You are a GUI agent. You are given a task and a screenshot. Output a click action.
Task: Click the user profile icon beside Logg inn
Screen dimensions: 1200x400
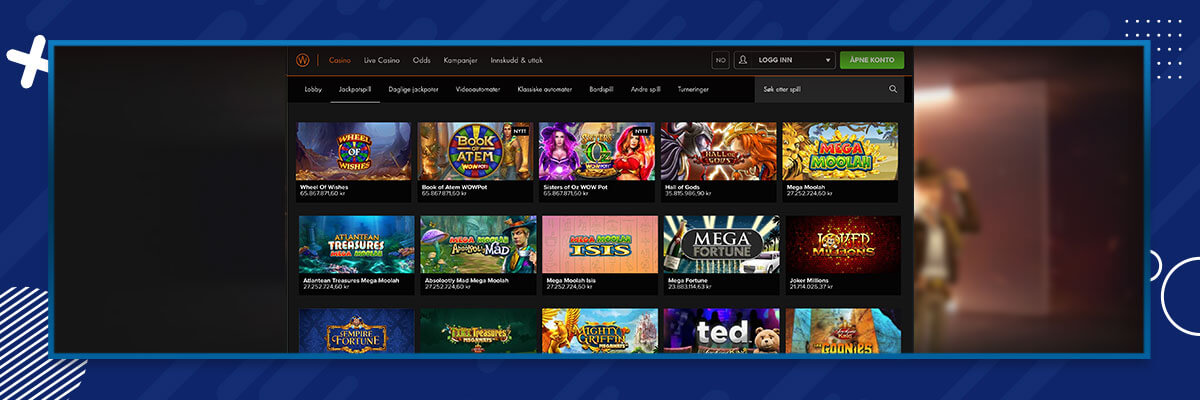tap(745, 60)
